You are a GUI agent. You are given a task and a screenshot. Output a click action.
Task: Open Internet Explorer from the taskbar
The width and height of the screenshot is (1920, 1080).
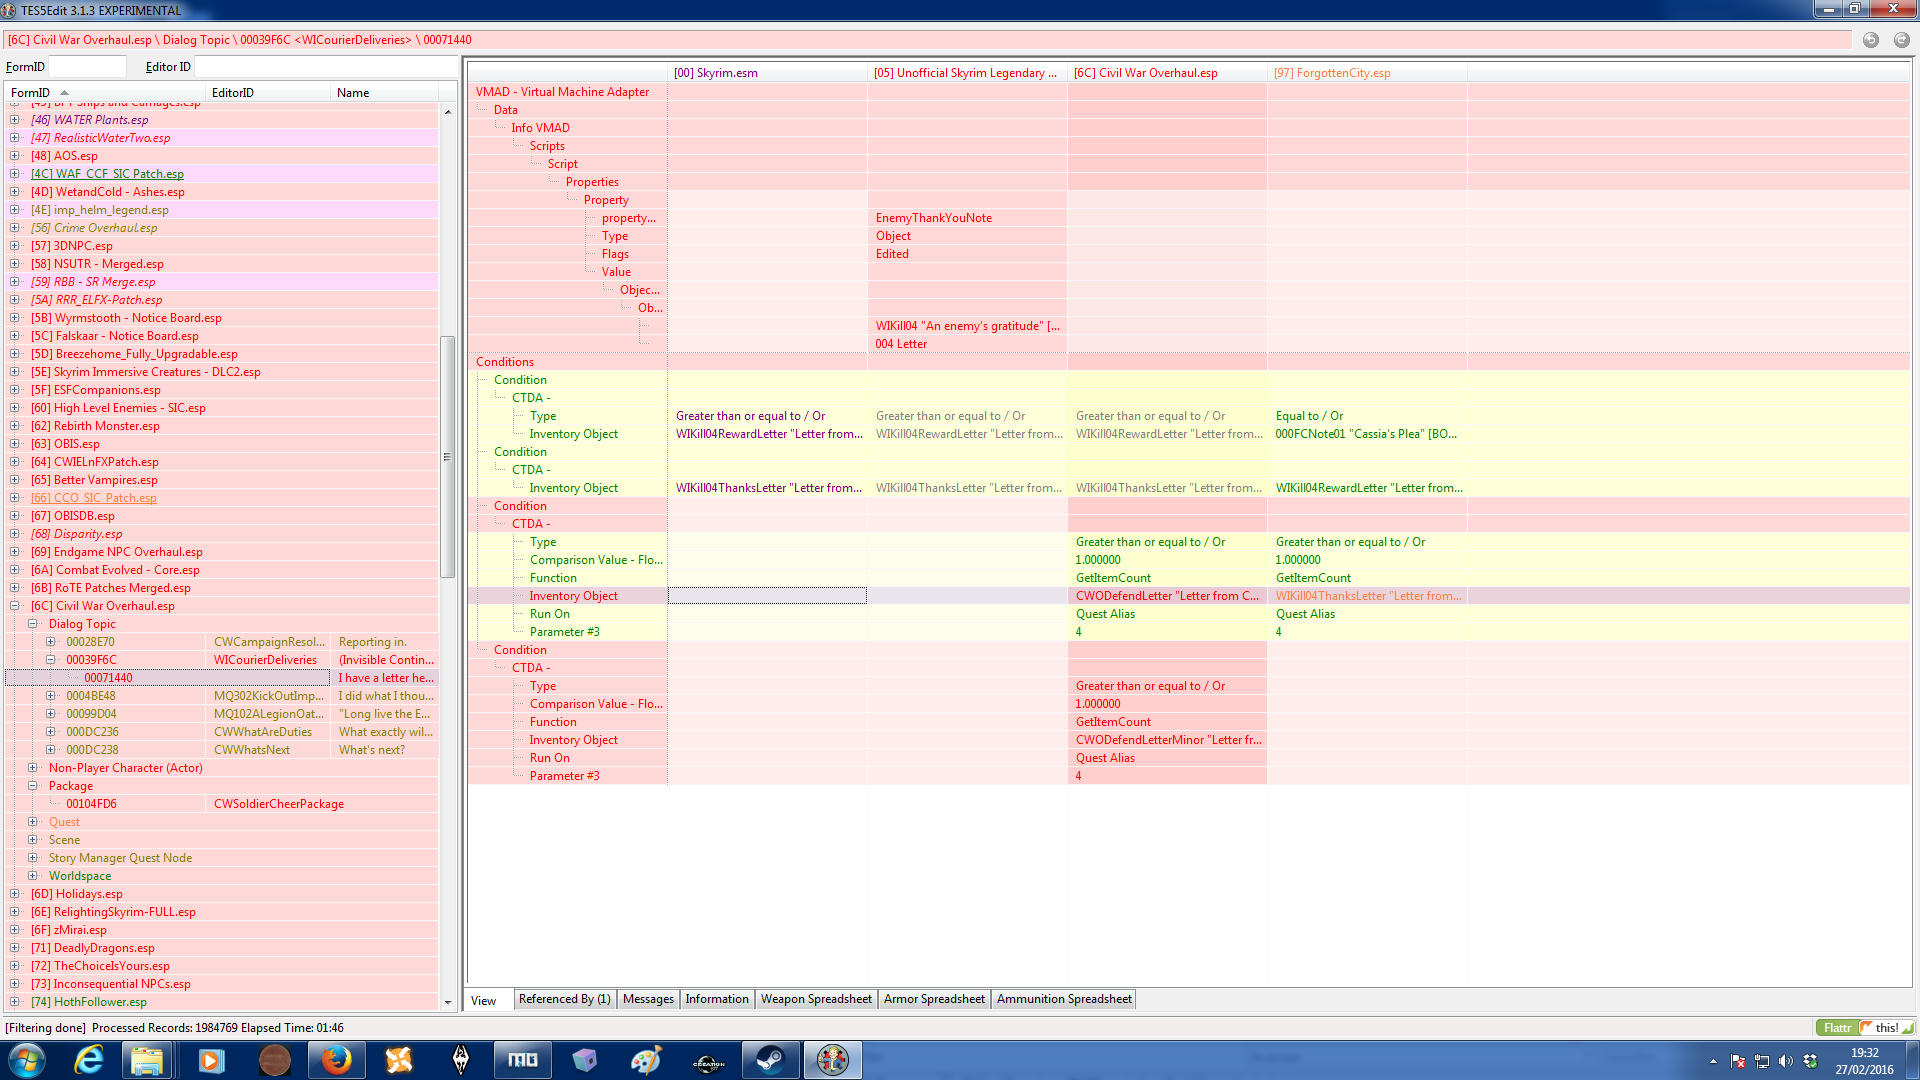pyautogui.click(x=88, y=1060)
